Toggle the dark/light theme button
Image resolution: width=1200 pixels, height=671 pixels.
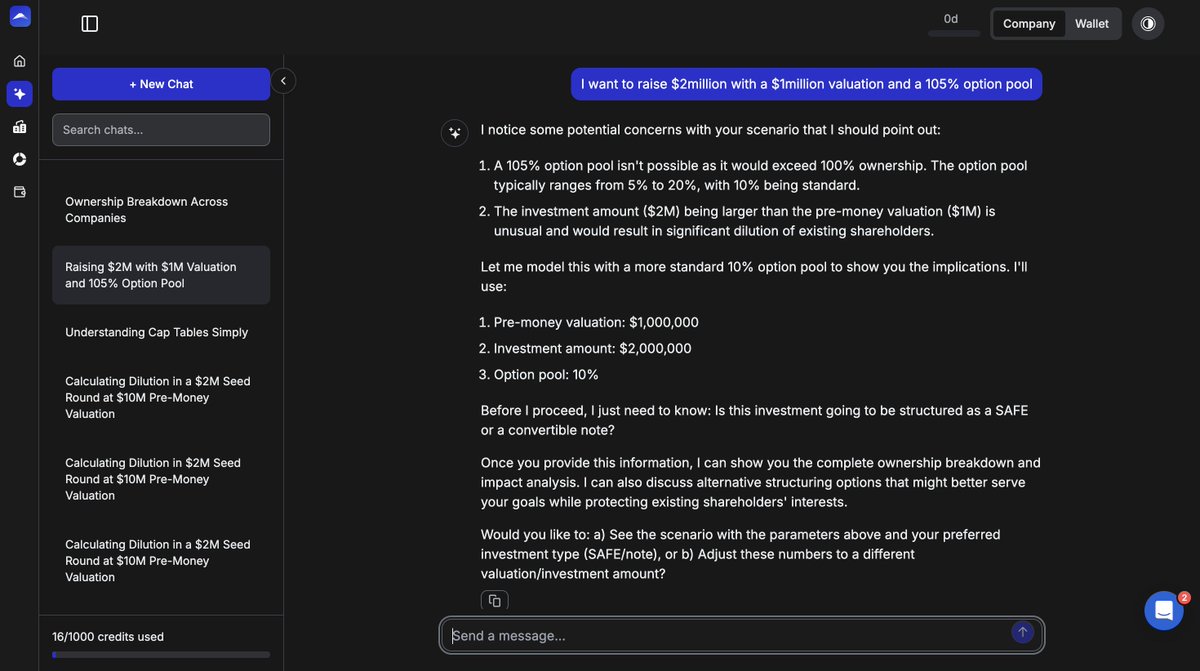1148,24
